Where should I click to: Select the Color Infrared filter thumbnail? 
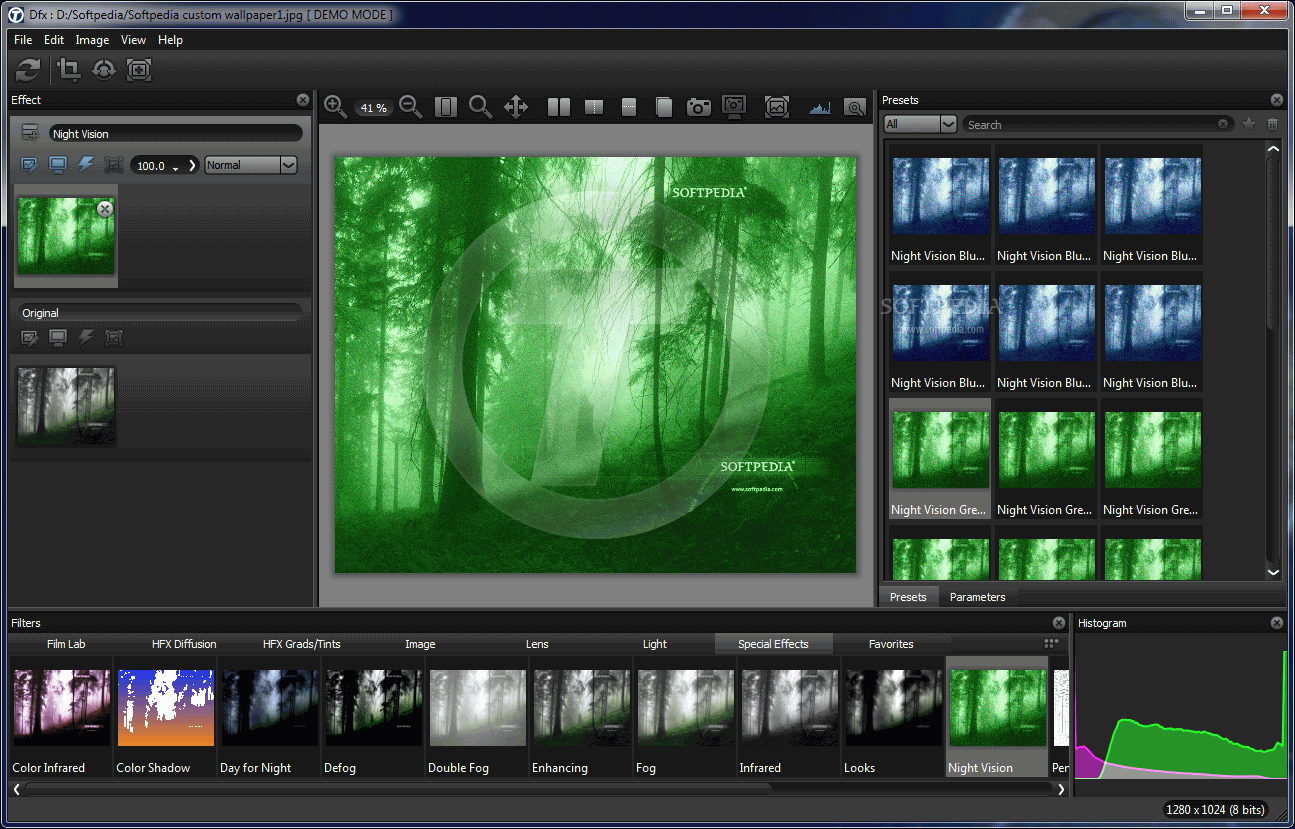[x=61, y=716]
